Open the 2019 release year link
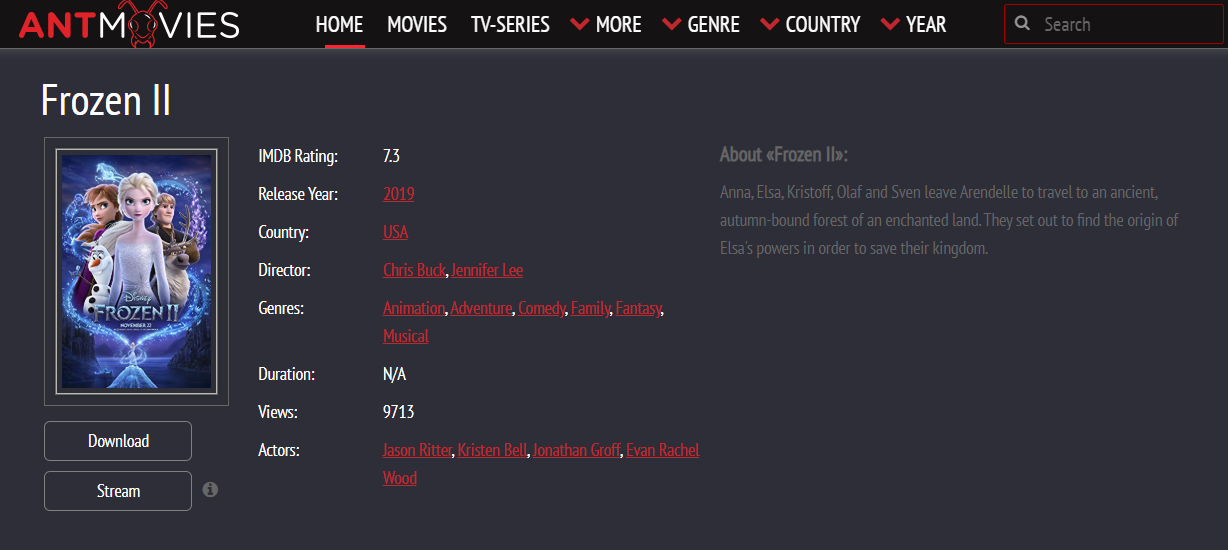Image resolution: width=1228 pixels, height=550 pixels. pos(398,194)
